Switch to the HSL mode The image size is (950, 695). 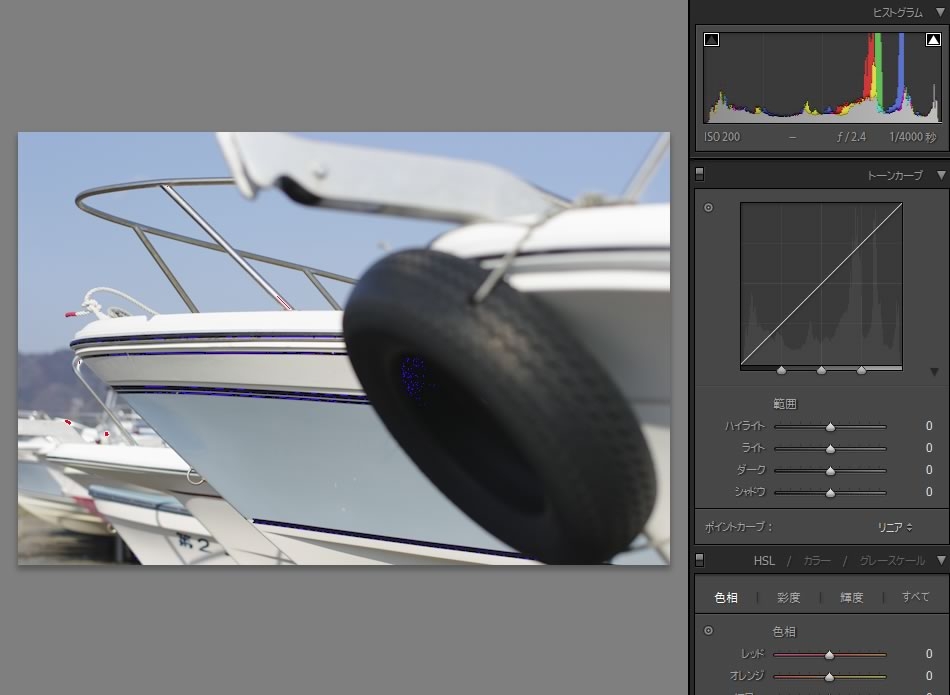(764, 560)
